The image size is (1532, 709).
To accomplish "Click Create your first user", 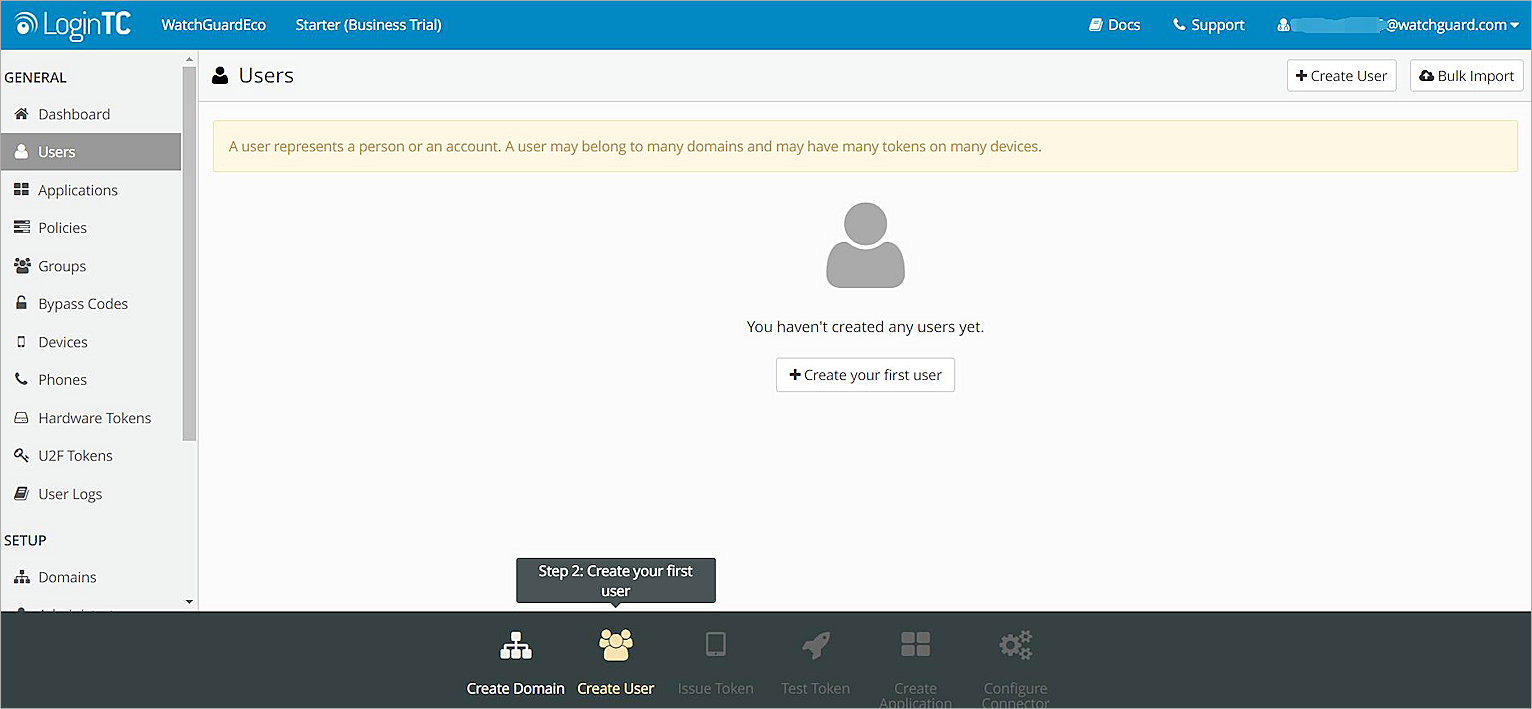I will click(x=865, y=374).
